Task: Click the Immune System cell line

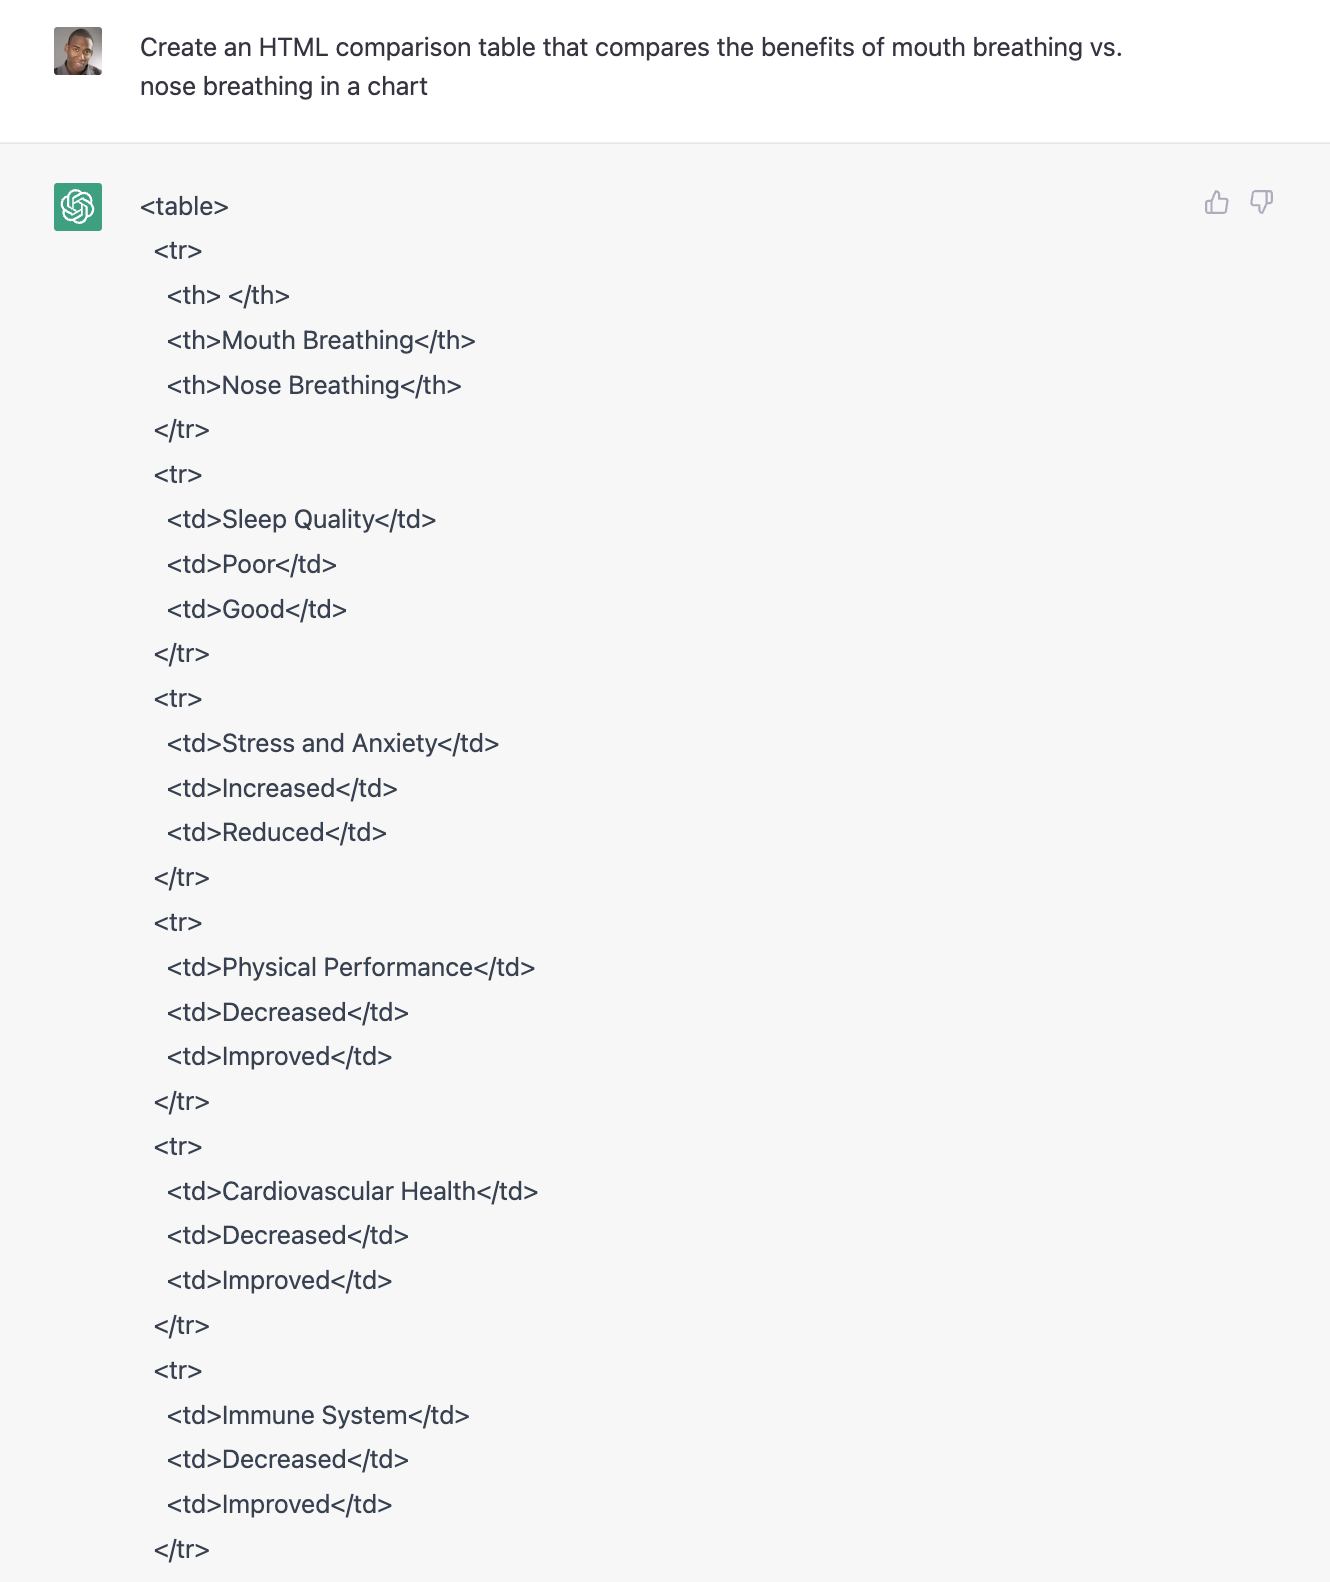Action: click(x=318, y=1416)
